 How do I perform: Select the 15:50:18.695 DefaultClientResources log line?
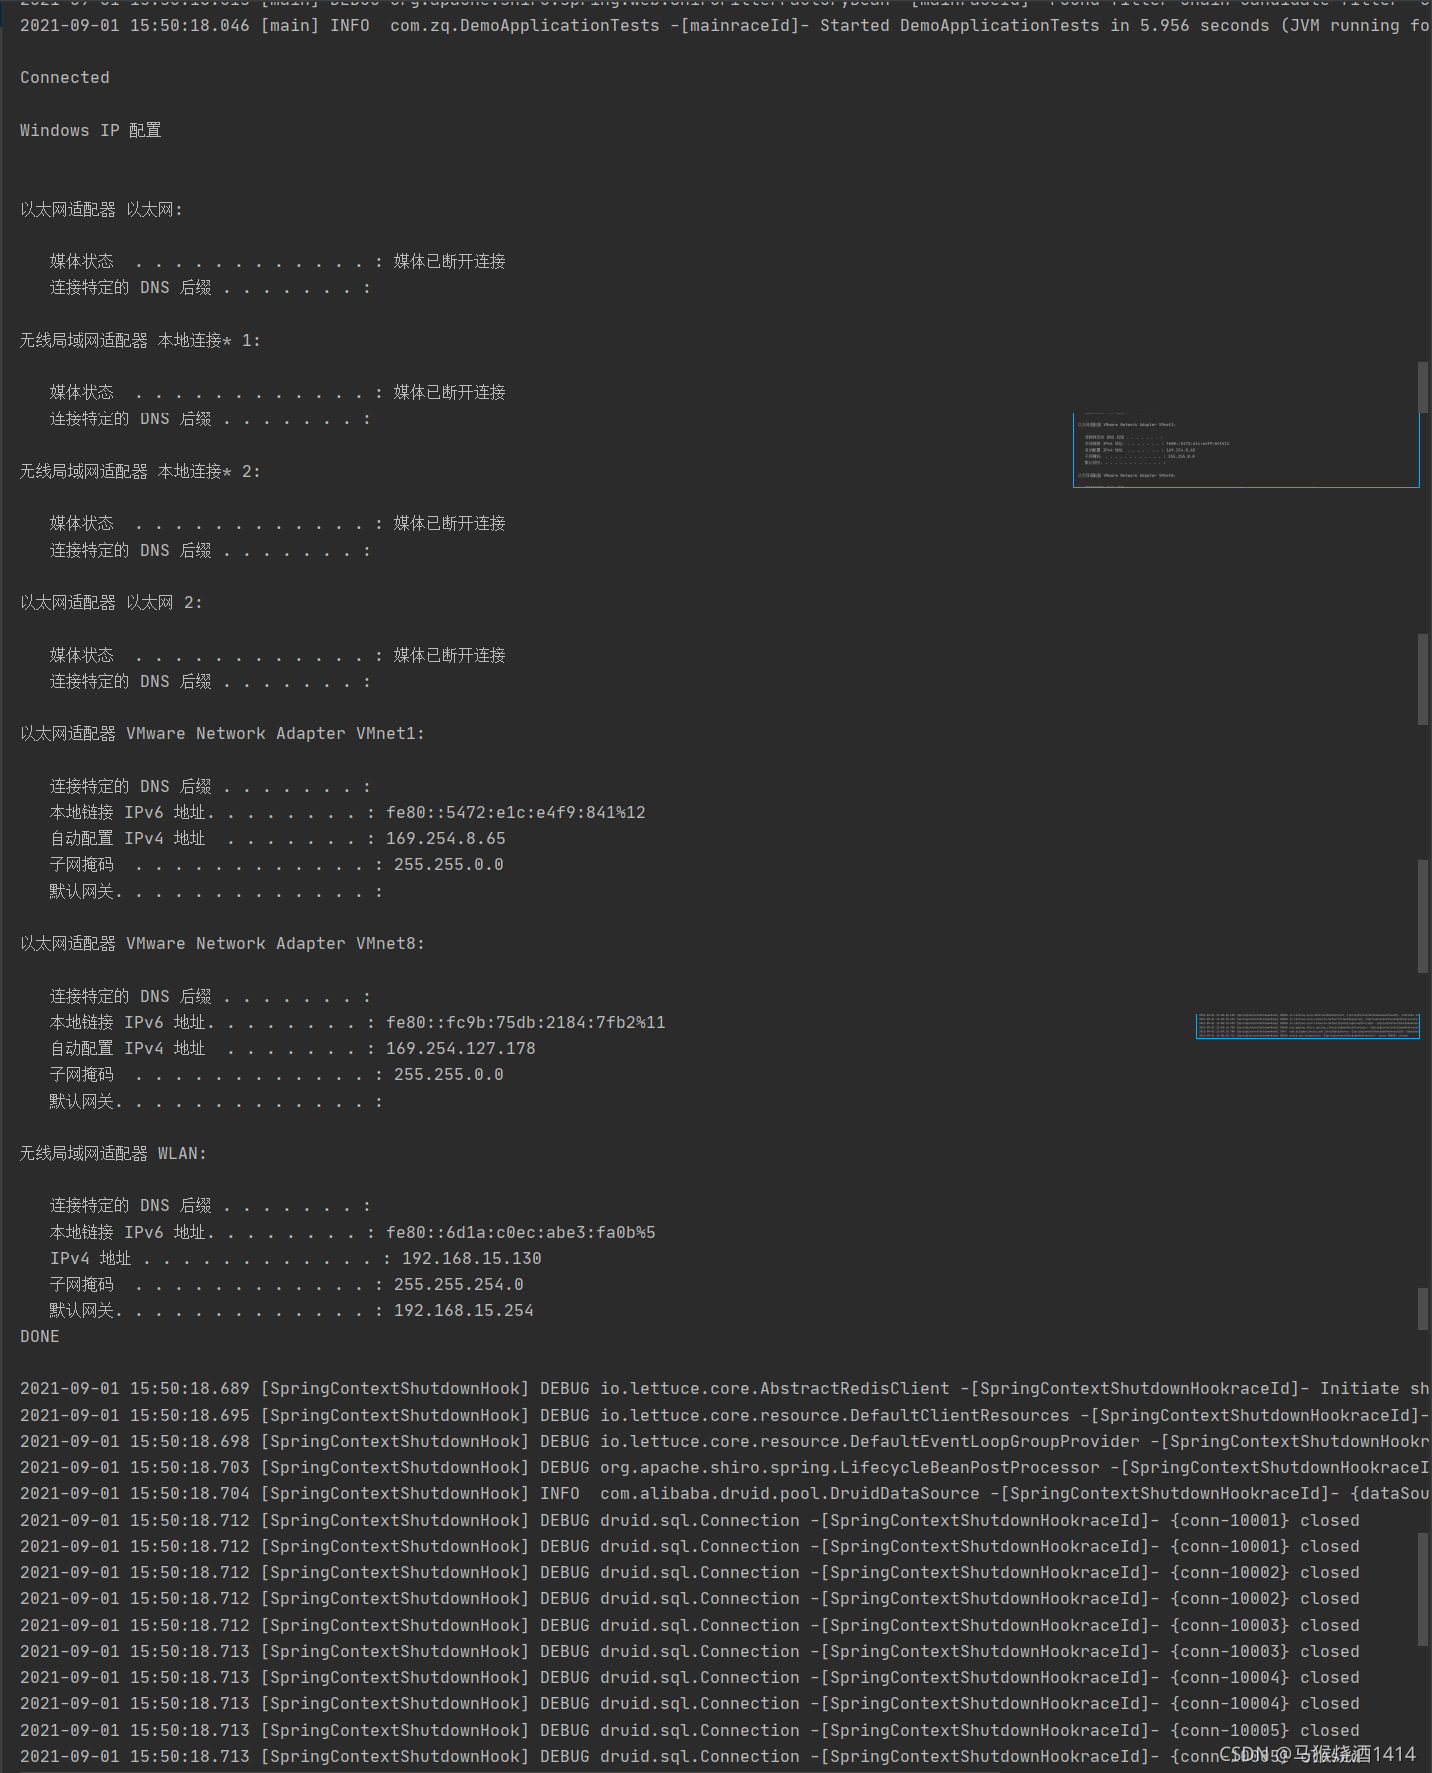[x=724, y=1415]
